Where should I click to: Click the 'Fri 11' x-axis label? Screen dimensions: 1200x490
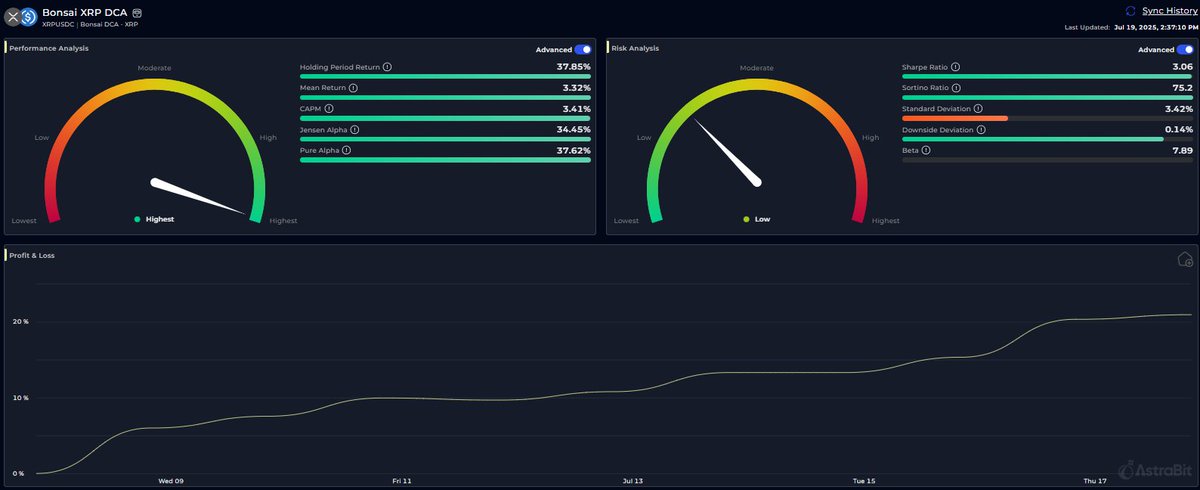pos(401,481)
